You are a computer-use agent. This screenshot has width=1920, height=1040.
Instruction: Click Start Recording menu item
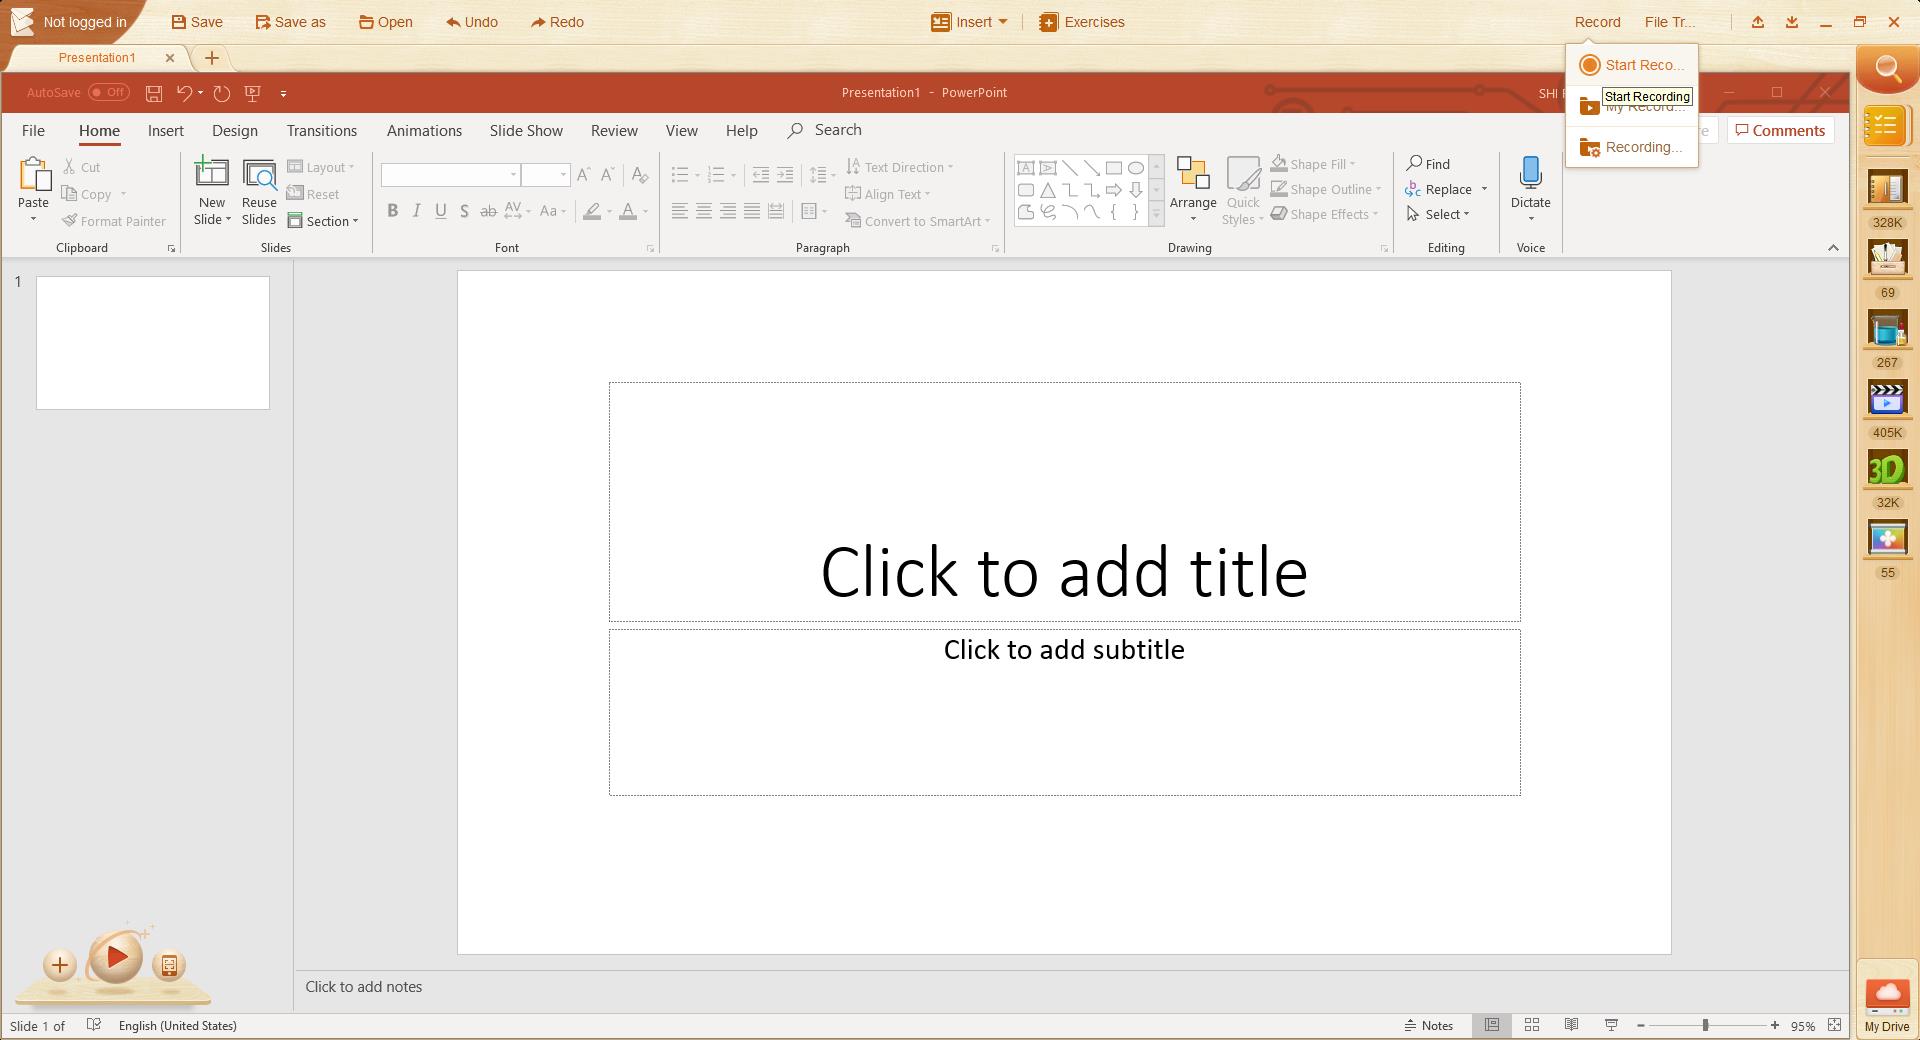[1632, 65]
